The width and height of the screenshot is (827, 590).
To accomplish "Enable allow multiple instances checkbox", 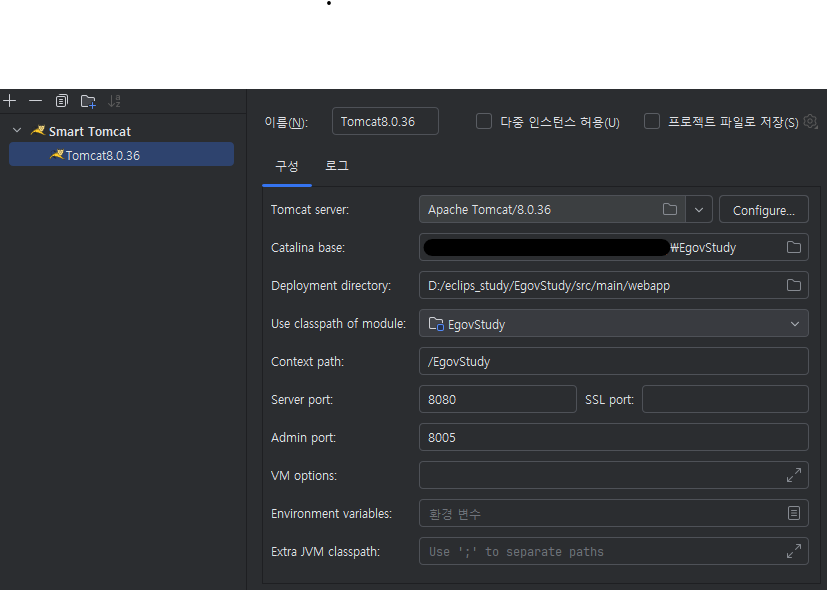I will pyautogui.click(x=484, y=121).
